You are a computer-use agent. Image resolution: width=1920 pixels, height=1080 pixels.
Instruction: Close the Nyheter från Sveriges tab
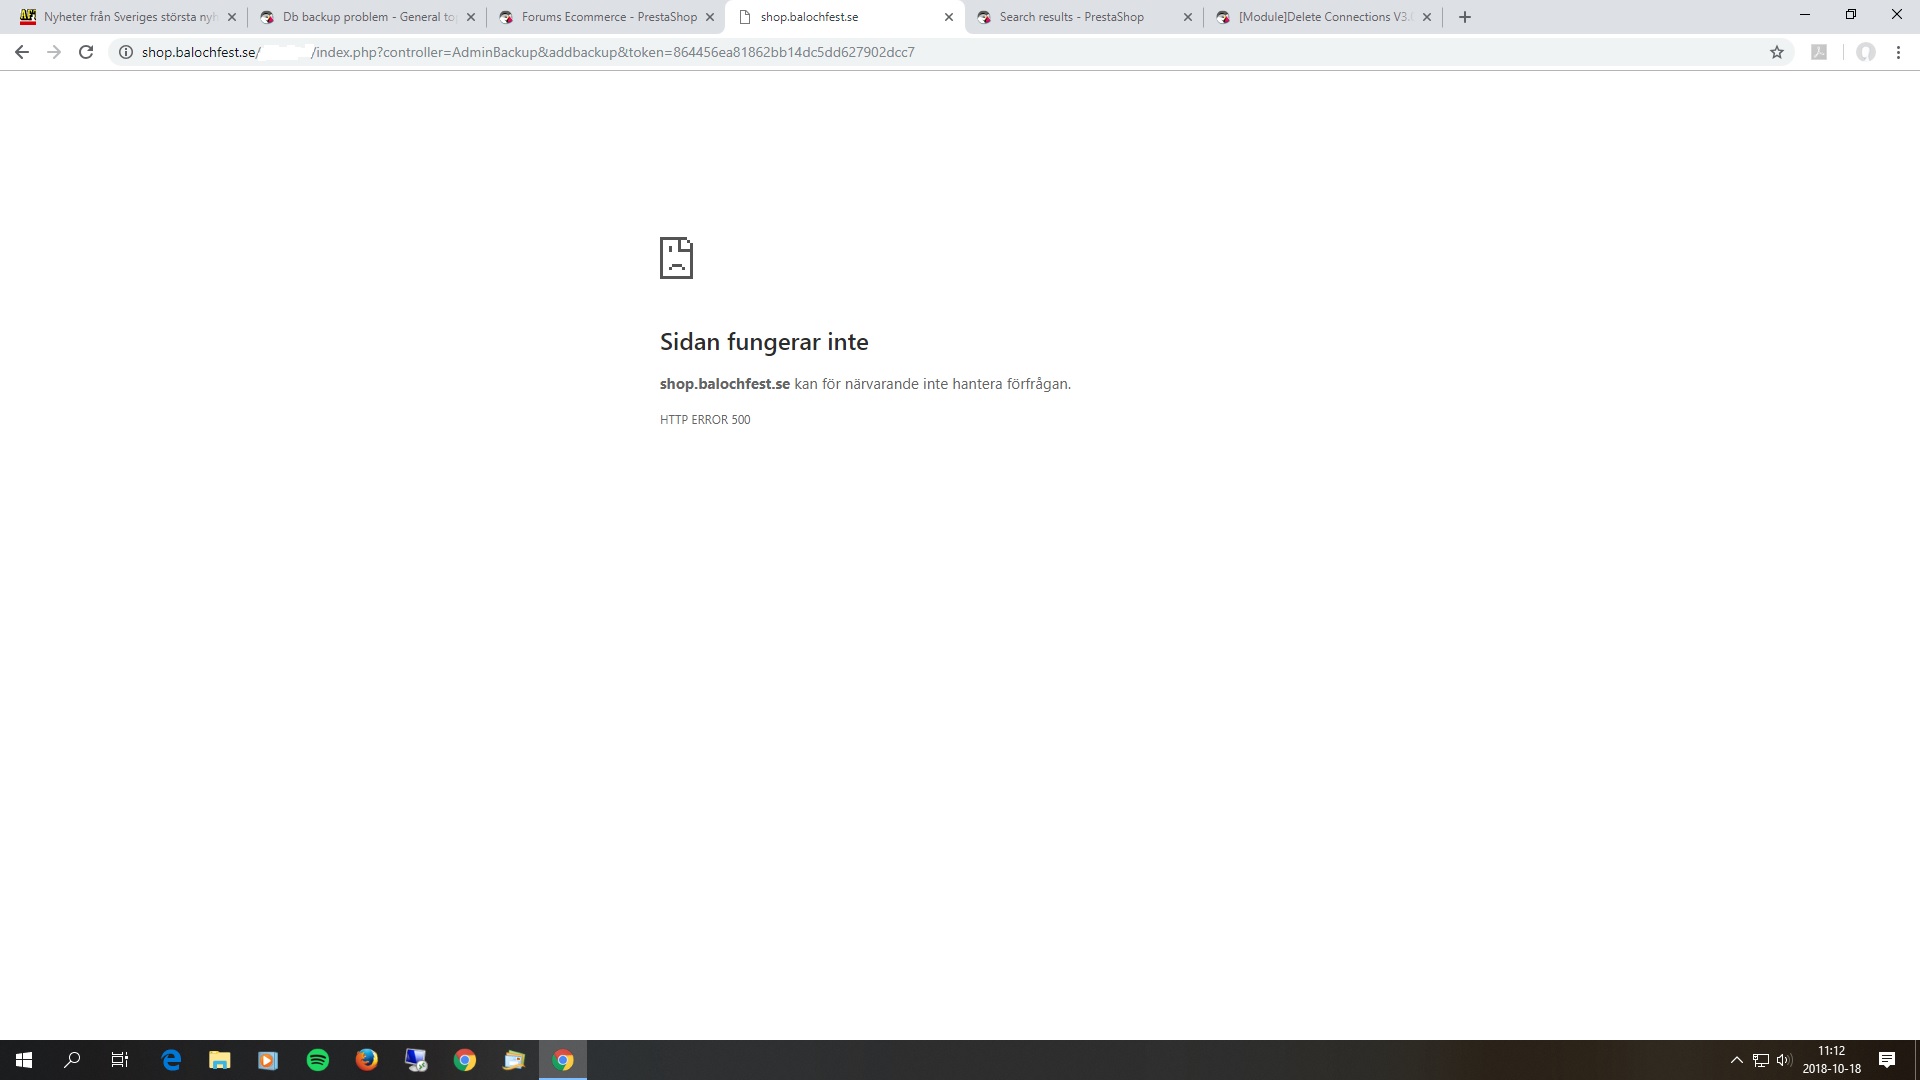pyautogui.click(x=232, y=17)
